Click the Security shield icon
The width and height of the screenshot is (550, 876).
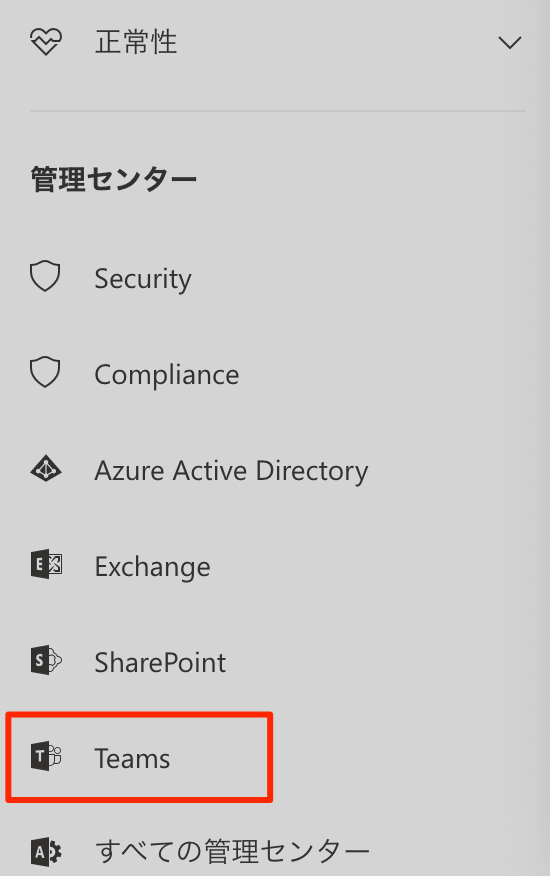(45, 276)
